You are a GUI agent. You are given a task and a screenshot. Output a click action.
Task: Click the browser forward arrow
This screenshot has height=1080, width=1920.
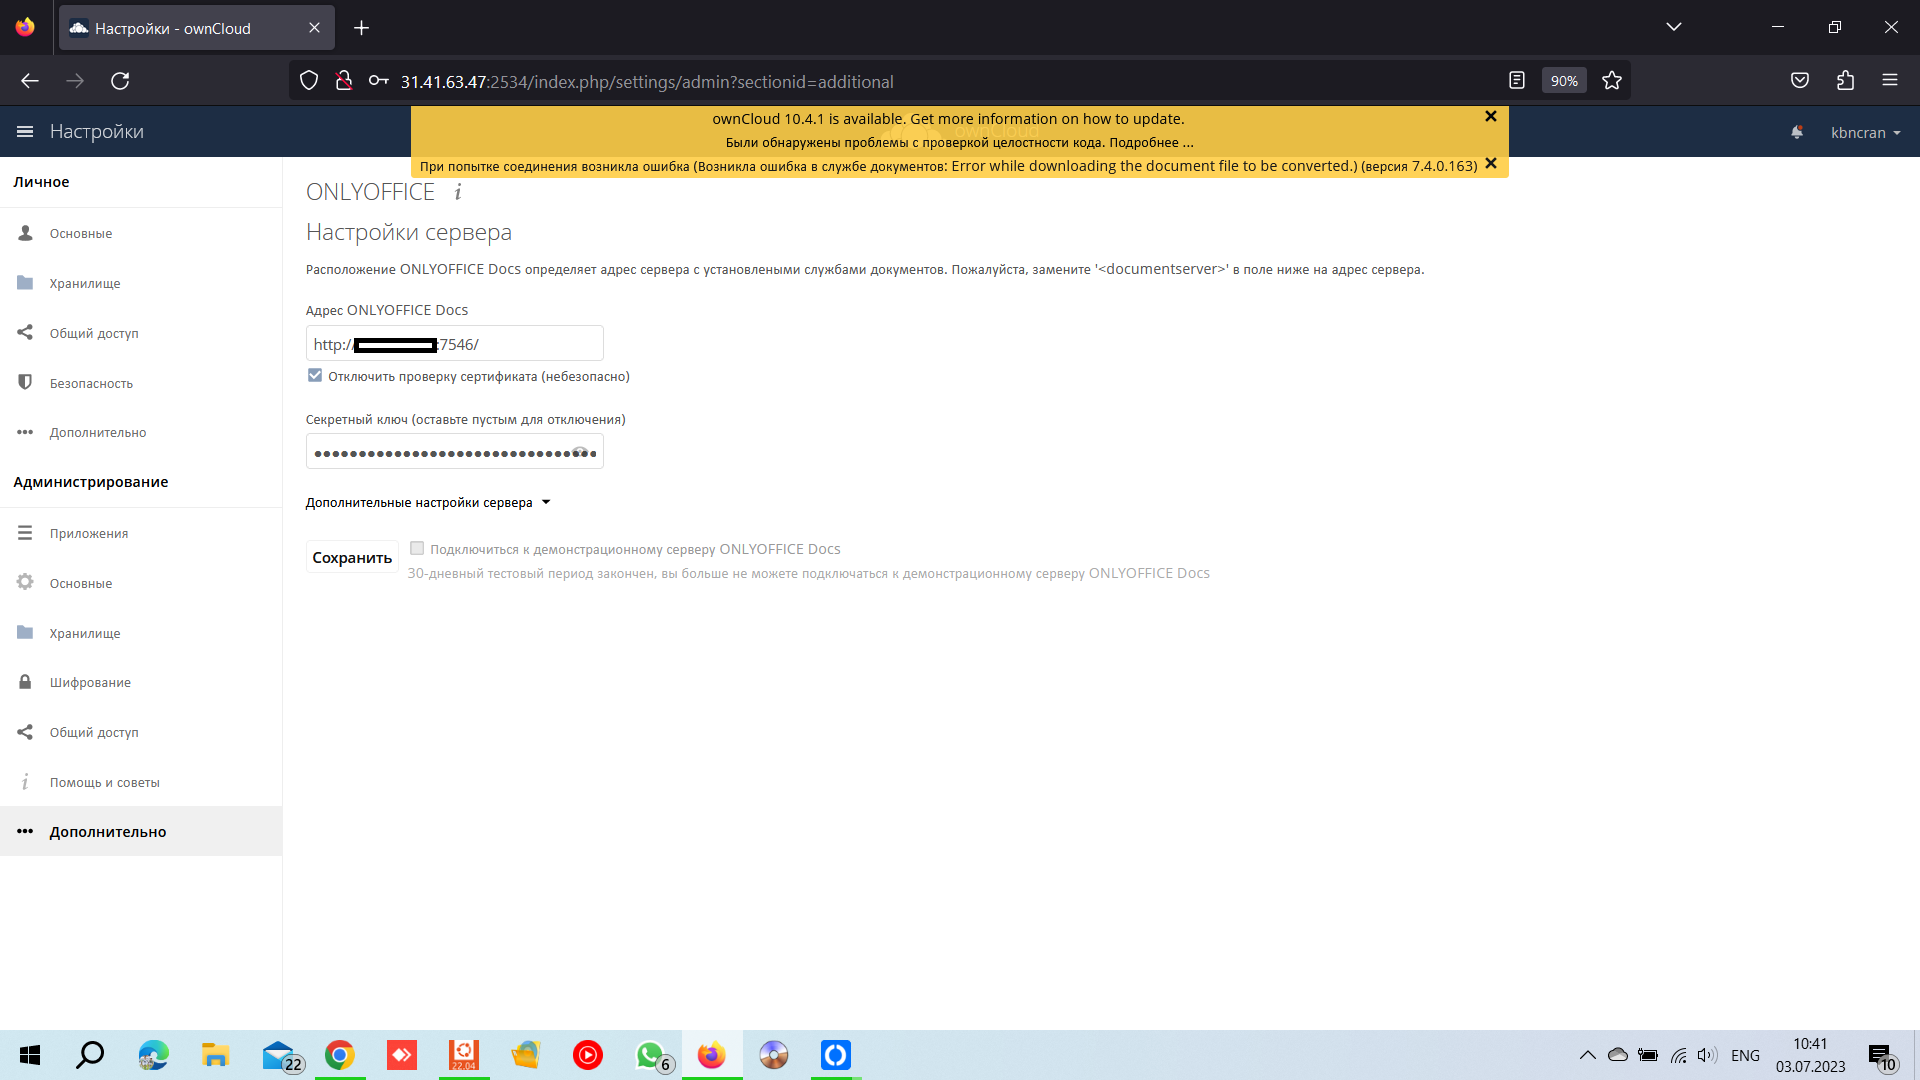(x=75, y=81)
